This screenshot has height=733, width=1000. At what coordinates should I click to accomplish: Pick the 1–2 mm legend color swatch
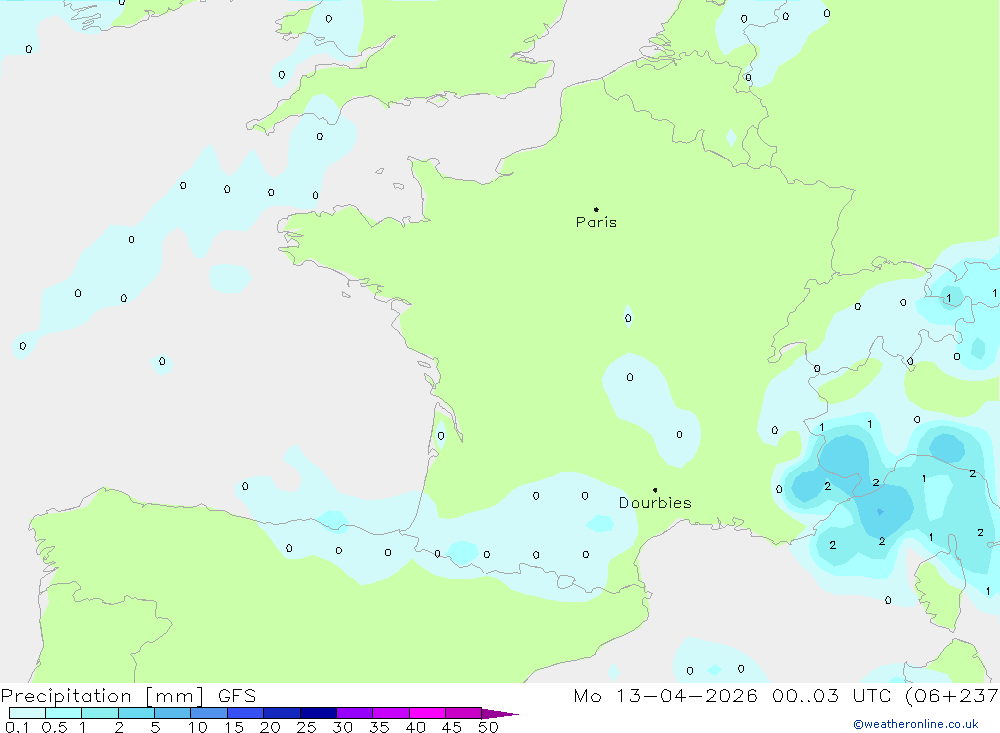coord(99,713)
